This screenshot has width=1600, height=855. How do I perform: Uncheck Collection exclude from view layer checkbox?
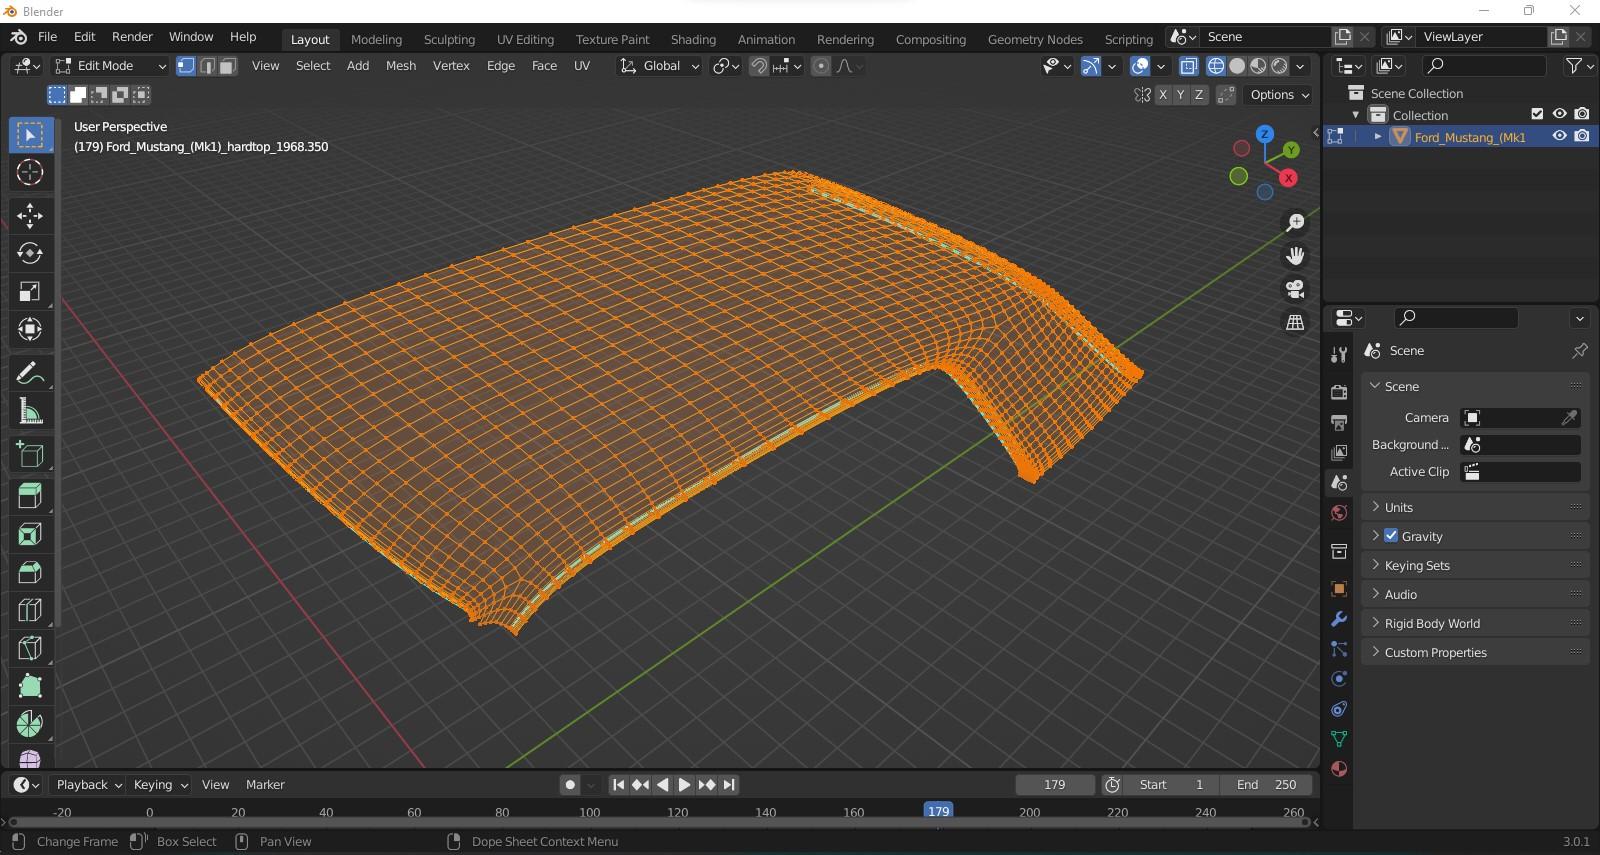1537,114
